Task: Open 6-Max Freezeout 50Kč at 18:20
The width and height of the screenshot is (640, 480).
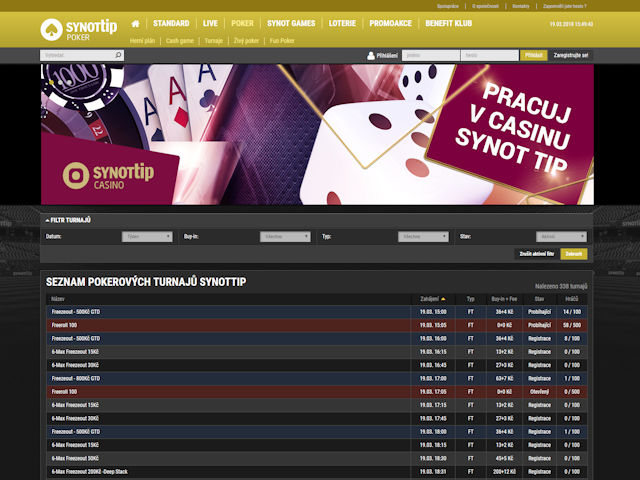Action: point(316,458)
